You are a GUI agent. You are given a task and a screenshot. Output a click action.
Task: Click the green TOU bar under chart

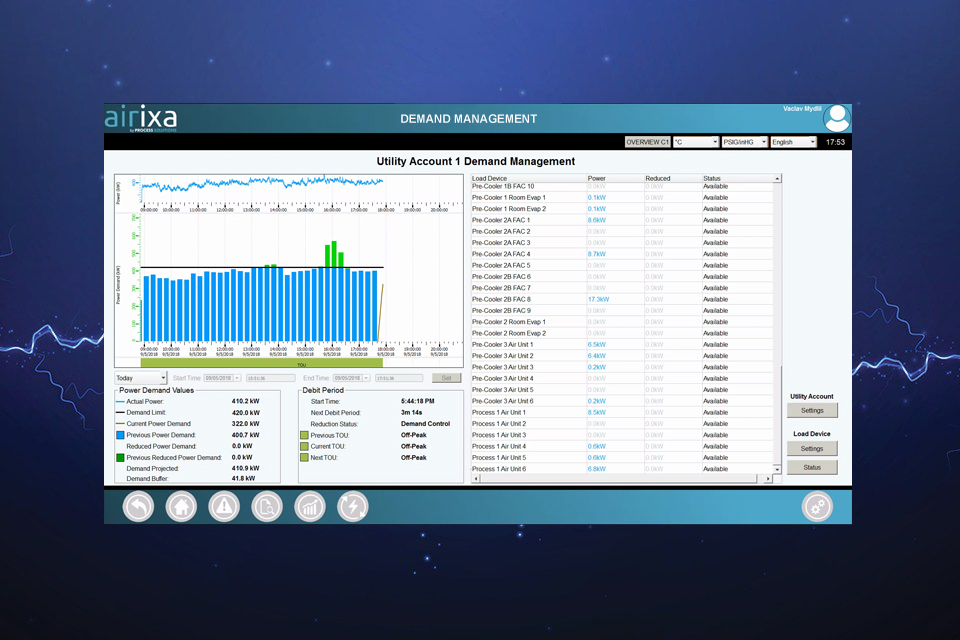point(261,364)
